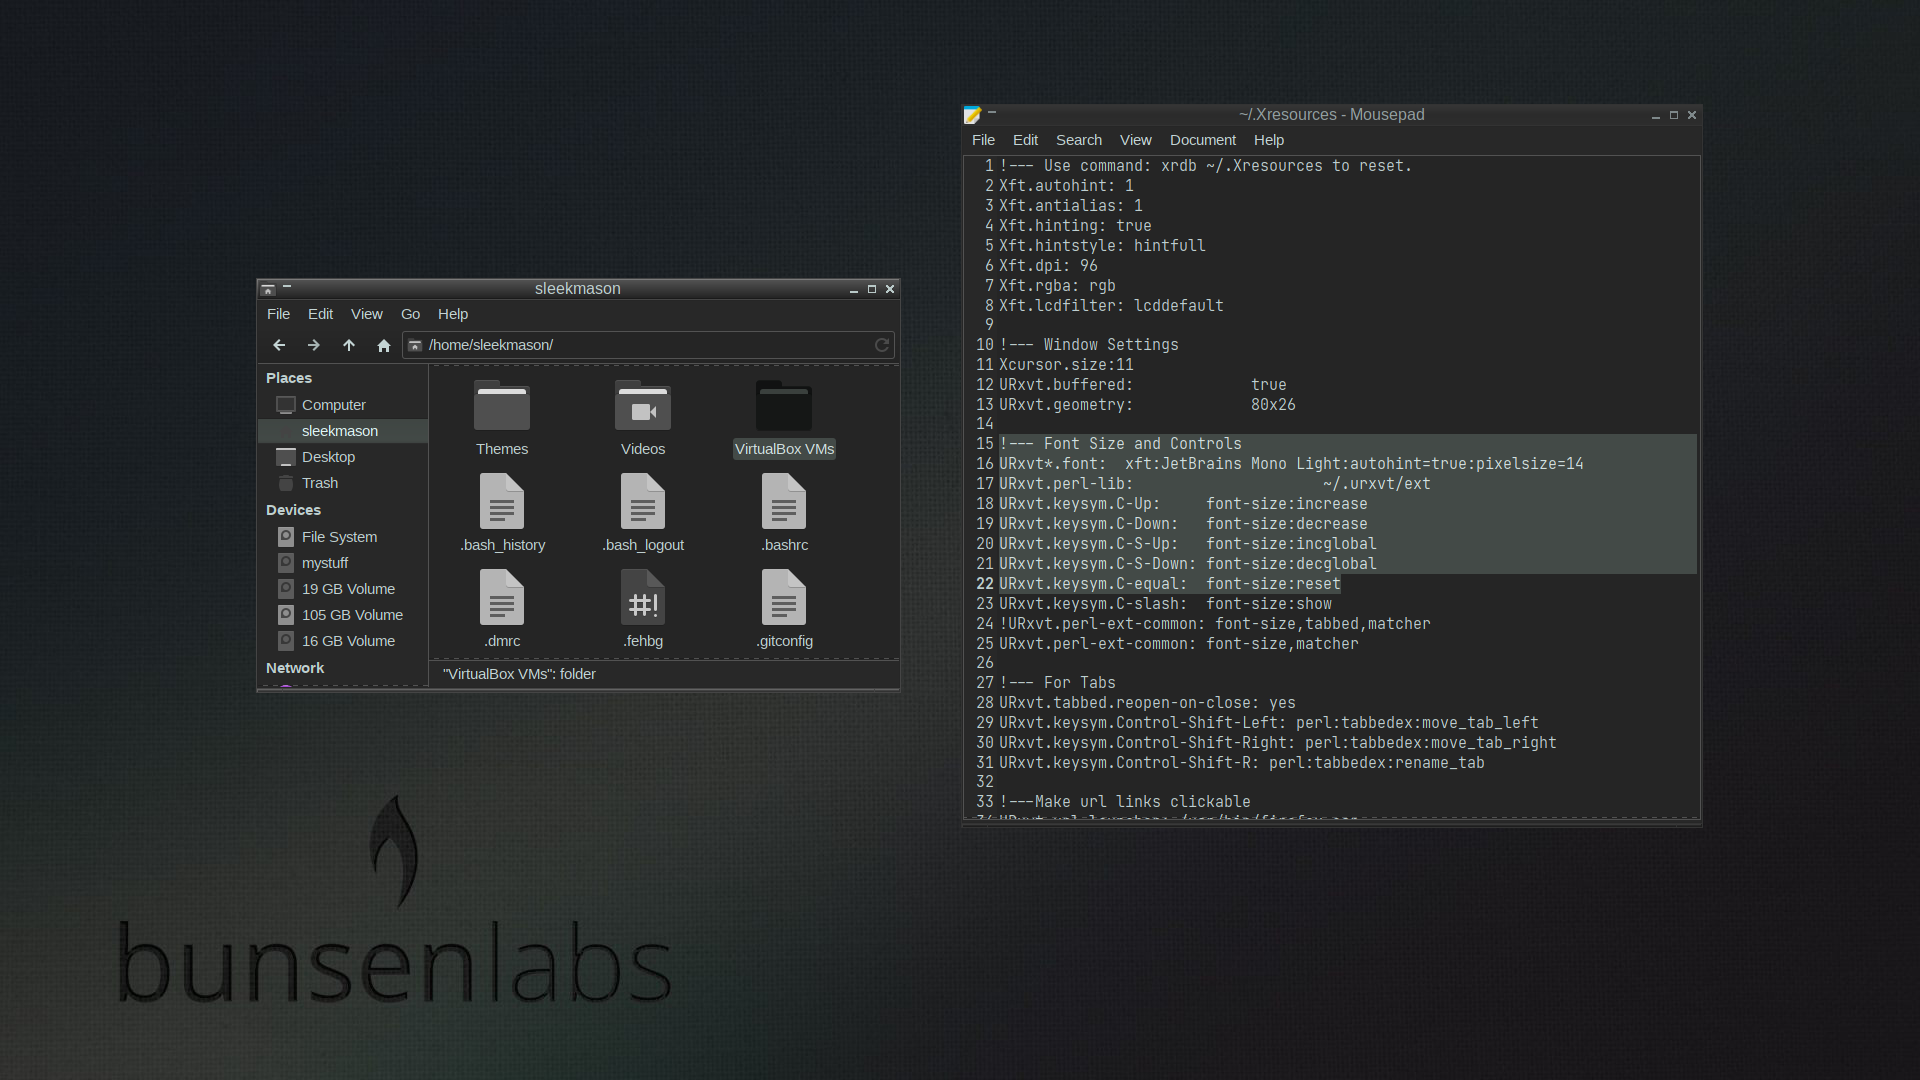Click the Xft.dpi: 96 line
The width and height of the screenshot is (1920, 1080).
click(x=1048, y=266)
